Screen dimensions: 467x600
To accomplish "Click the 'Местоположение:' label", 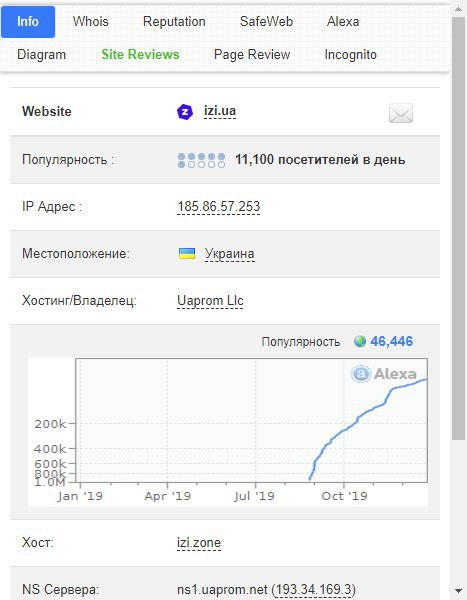I will click(76, 254).
